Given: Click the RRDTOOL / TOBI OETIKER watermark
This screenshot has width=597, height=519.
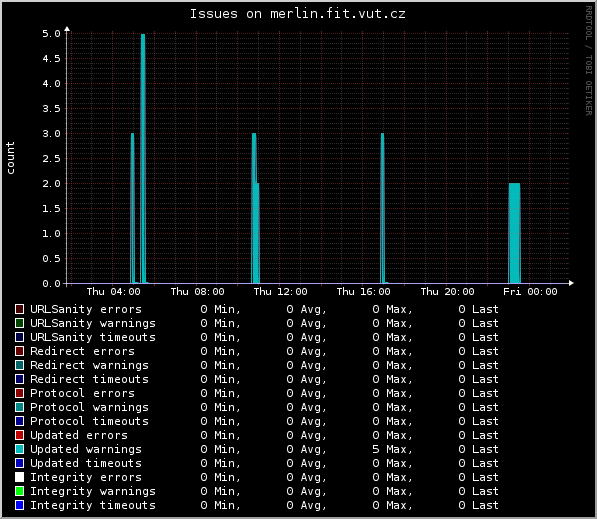Looking at the screenshot, I should pos(589,61).
